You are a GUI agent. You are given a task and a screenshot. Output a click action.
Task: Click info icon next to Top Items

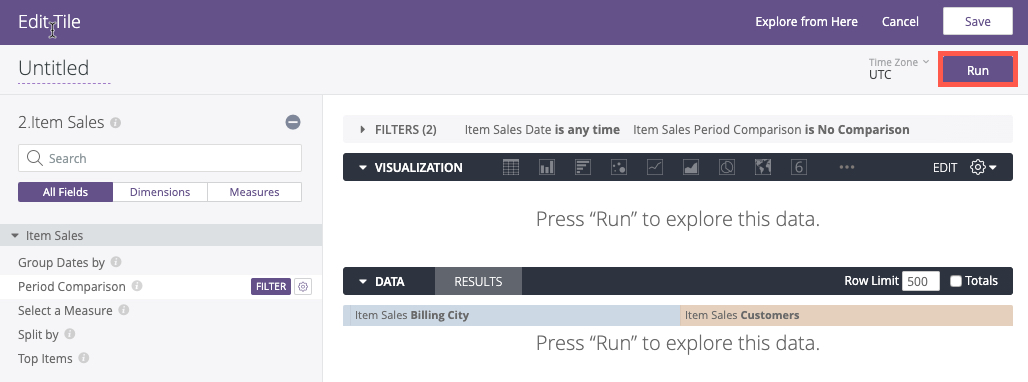pos(84,358)
